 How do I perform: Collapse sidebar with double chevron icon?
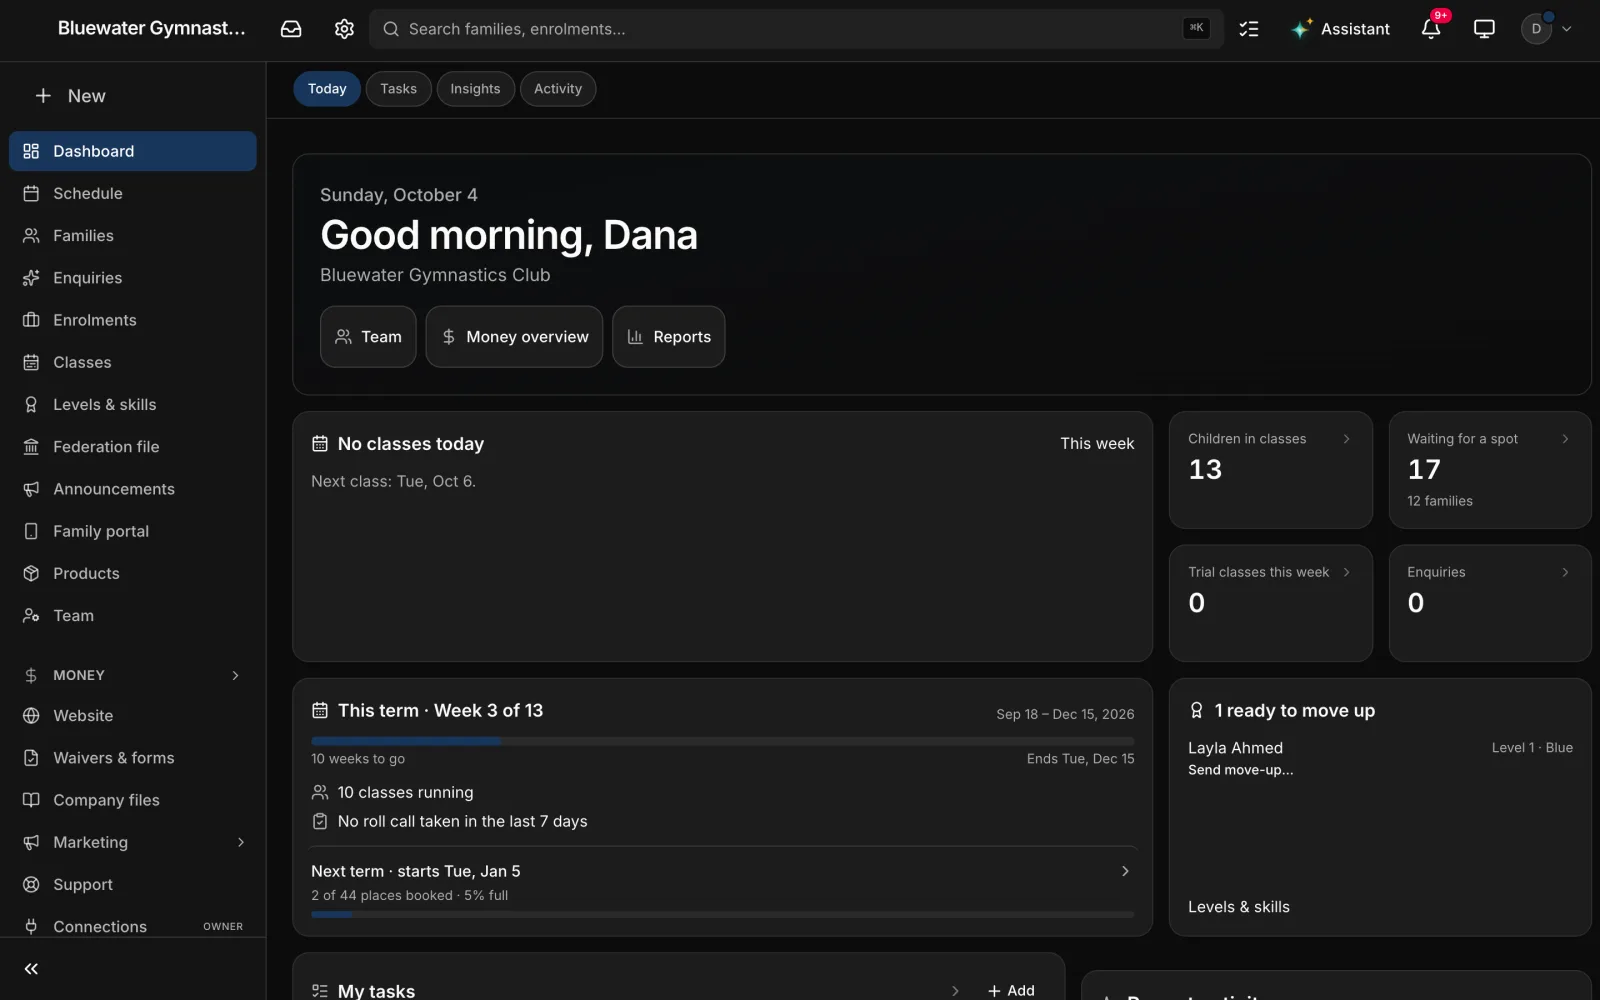[31, 968]
